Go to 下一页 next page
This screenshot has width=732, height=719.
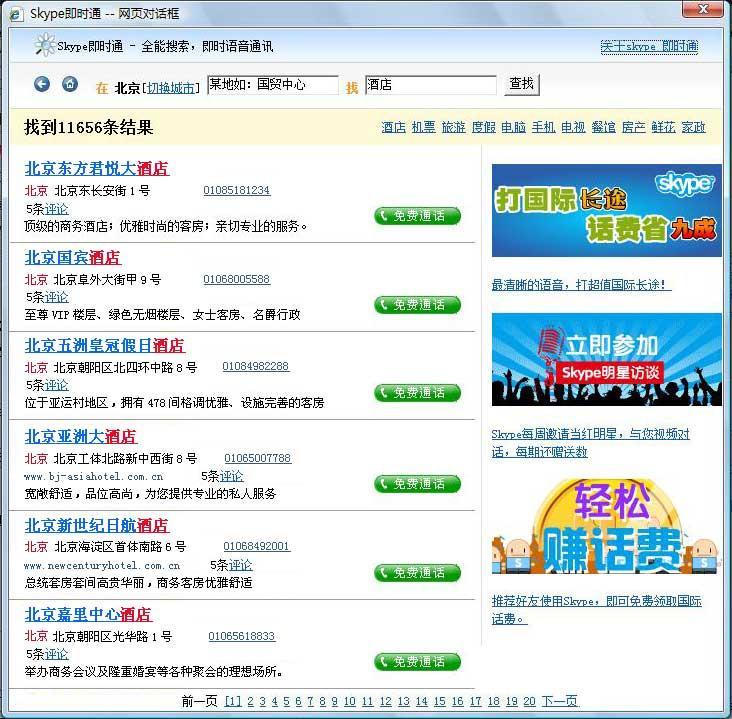point(560,701)
